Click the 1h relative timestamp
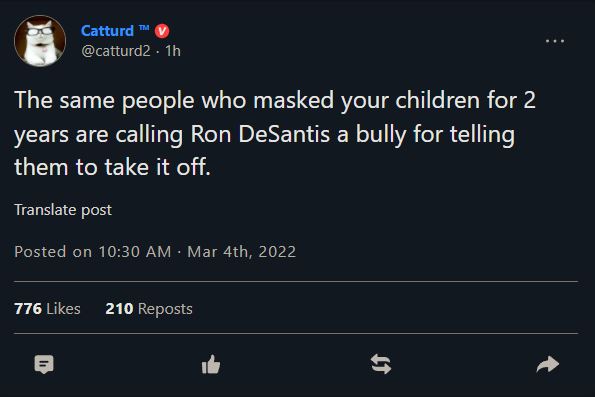 tap(173, 51)
